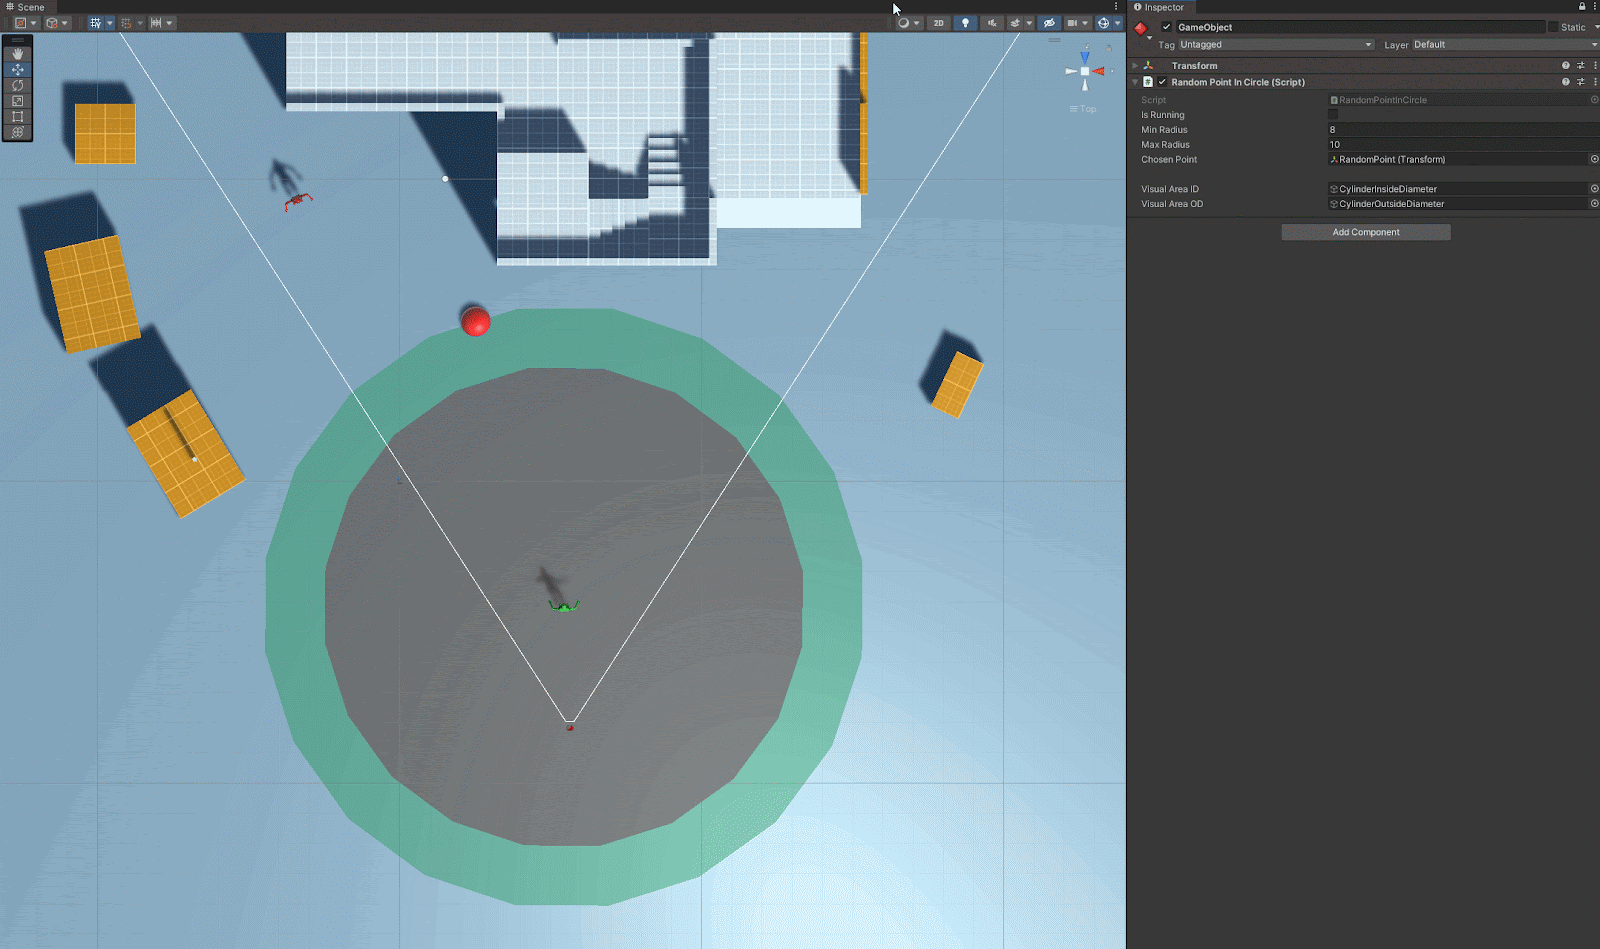Toggle scene effects (skybox/fog) icon

(x=1015, y=23)
